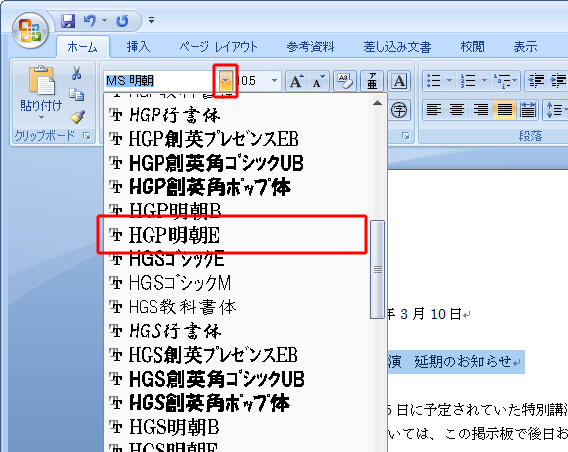Open the font name dropdown arrow

tap(225, 80)
